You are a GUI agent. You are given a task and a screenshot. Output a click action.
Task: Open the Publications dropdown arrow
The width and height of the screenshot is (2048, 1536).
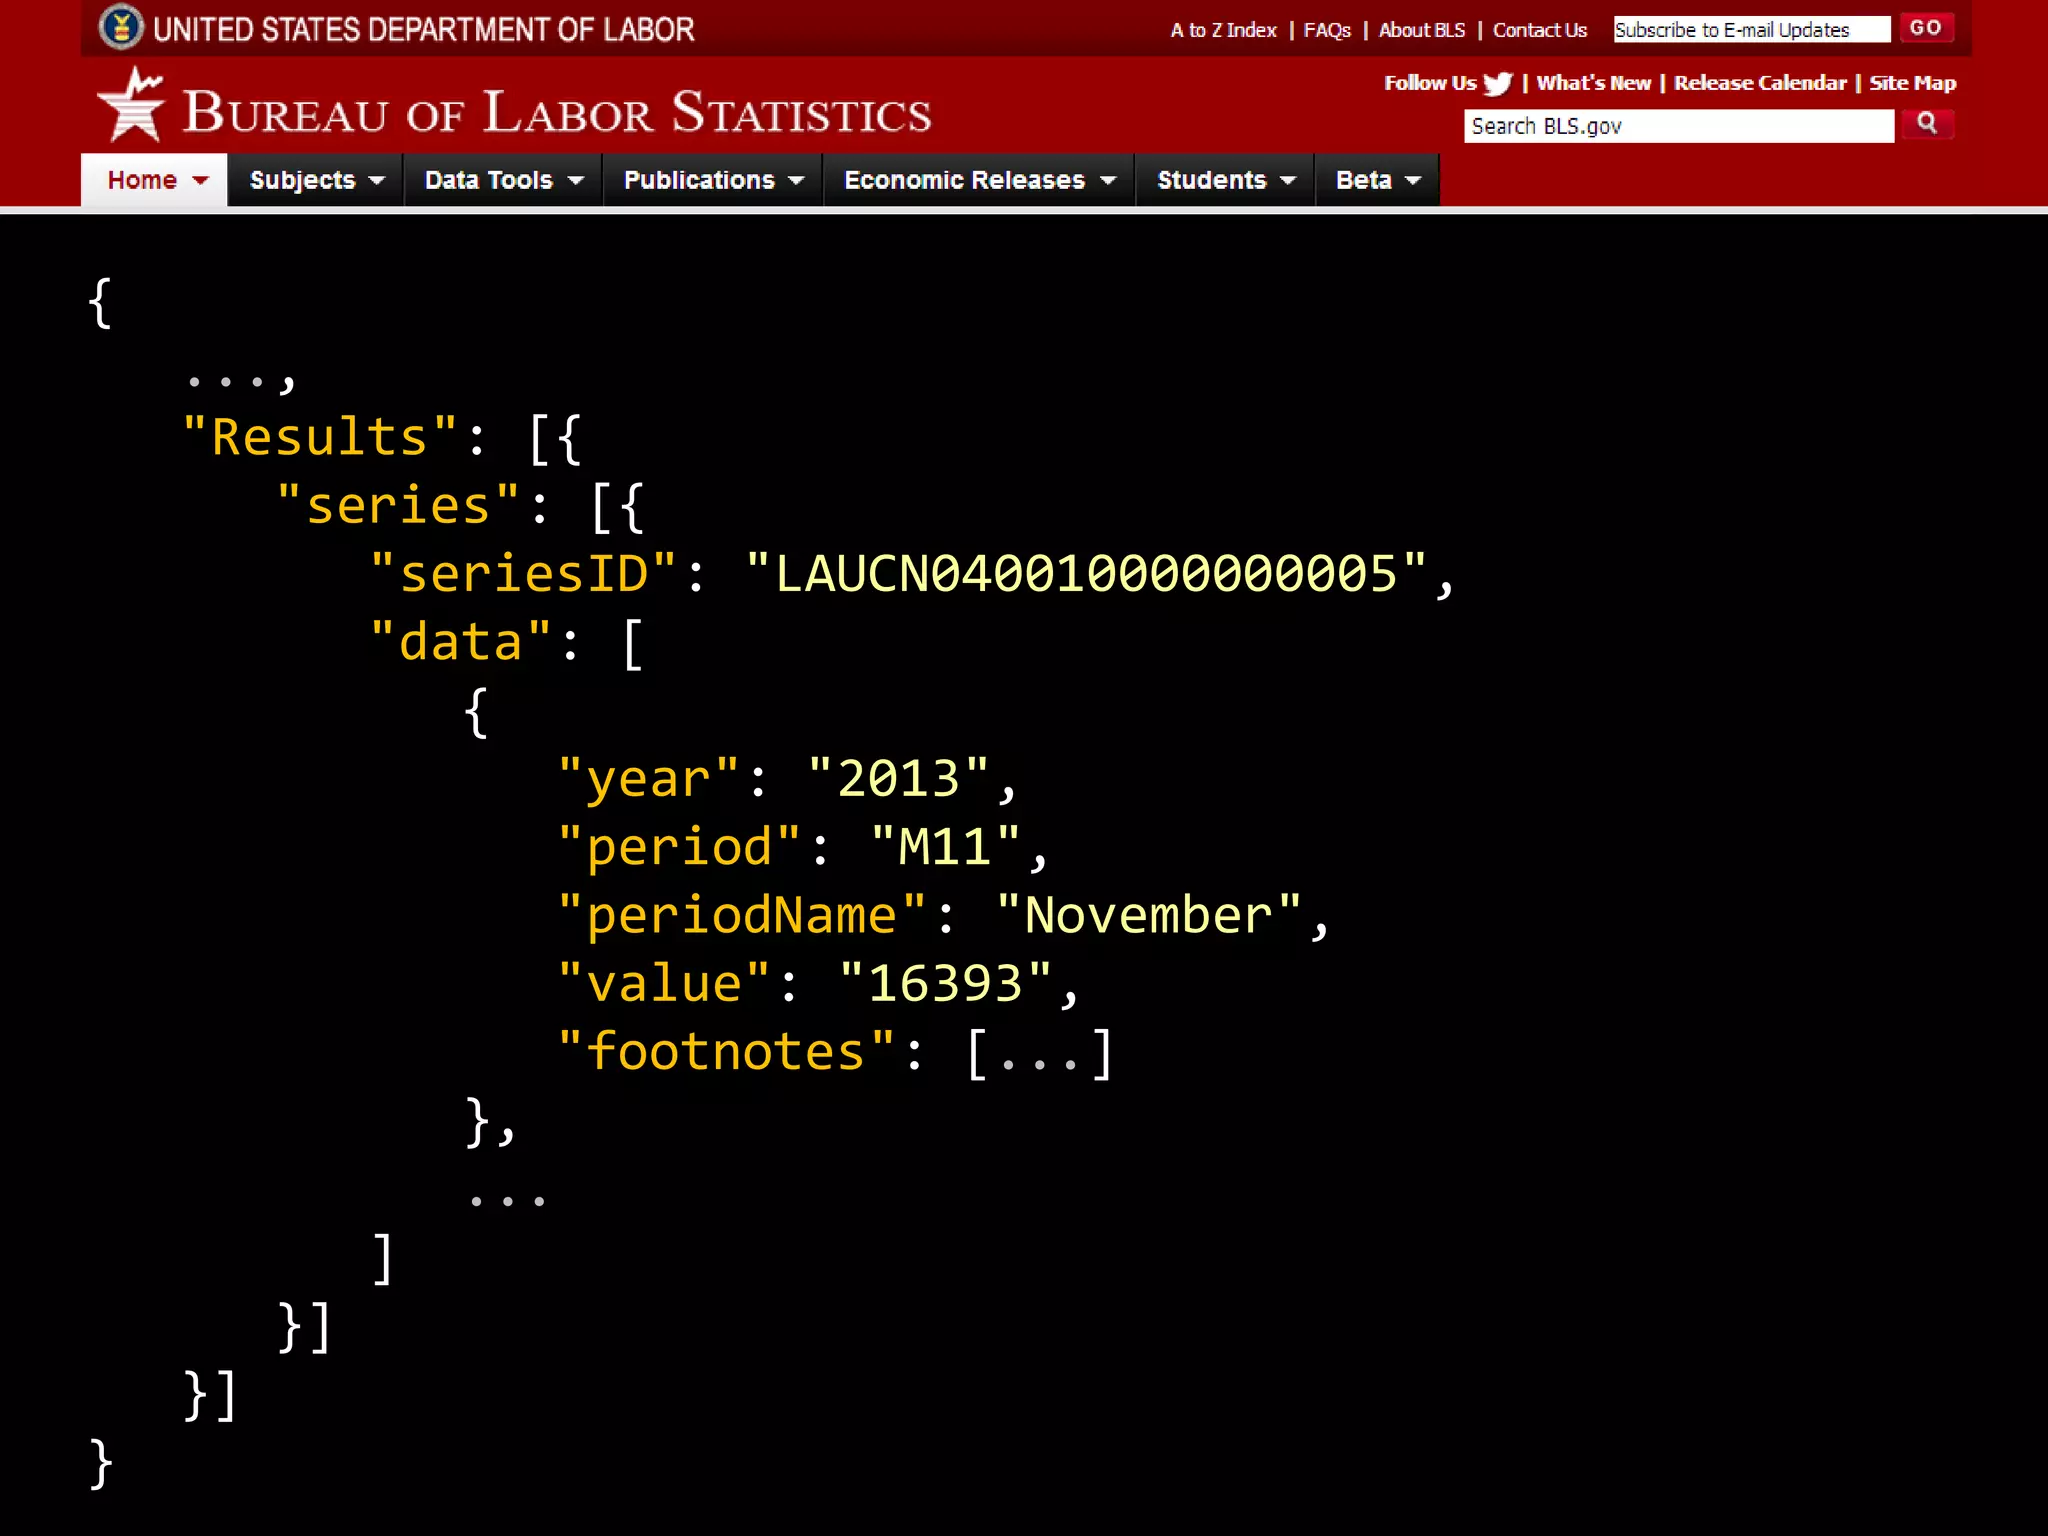tap(797, 181)
